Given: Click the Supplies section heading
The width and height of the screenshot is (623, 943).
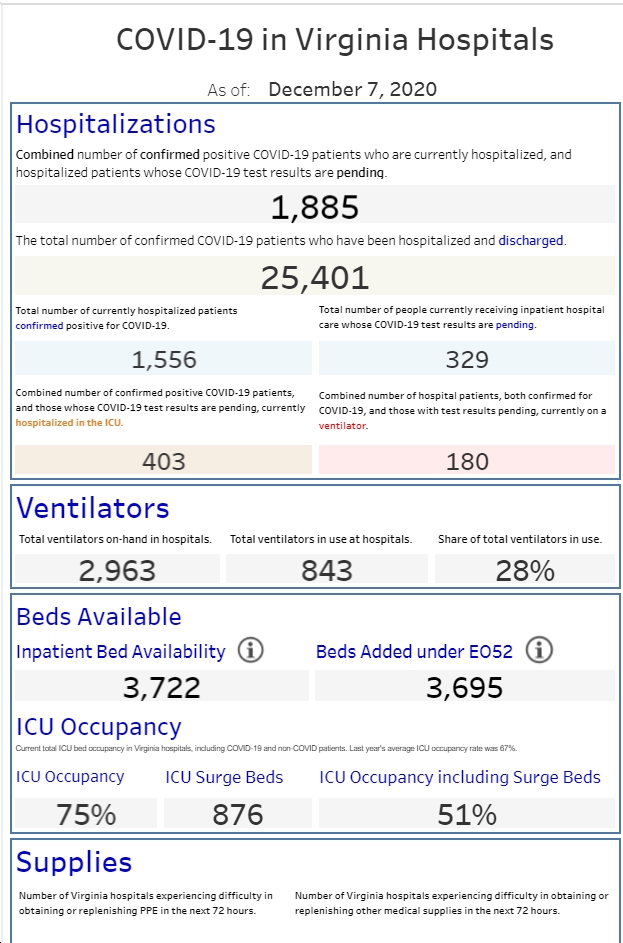Looking at the screenshot, I should point(74,862).
